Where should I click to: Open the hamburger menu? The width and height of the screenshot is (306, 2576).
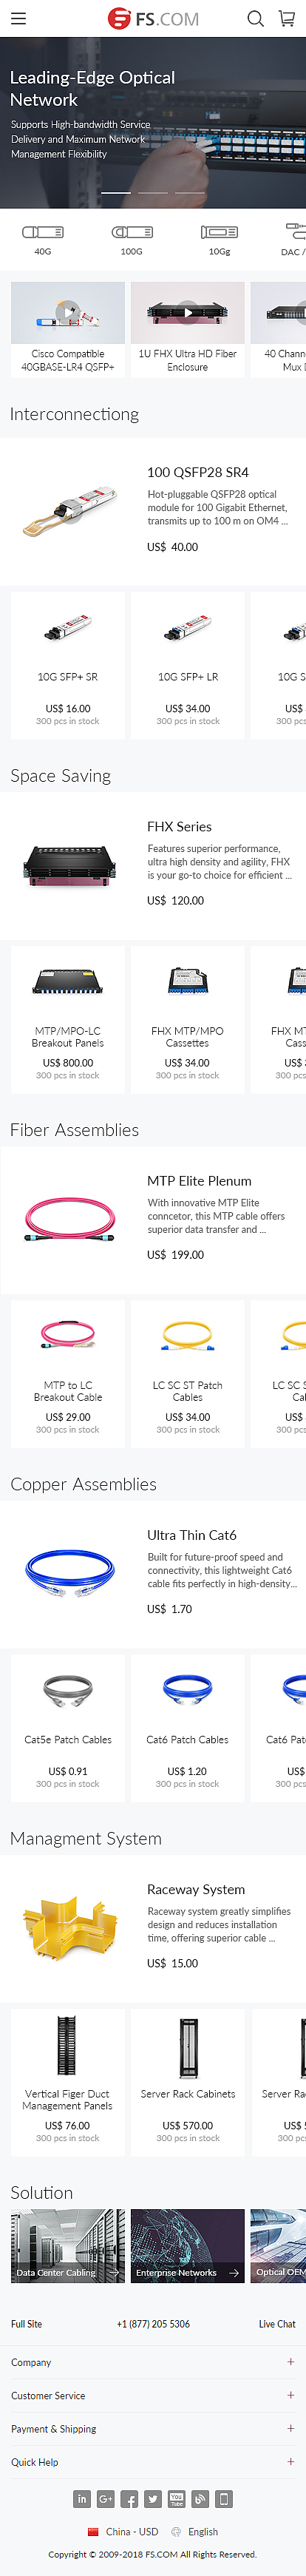pos(18,18)
